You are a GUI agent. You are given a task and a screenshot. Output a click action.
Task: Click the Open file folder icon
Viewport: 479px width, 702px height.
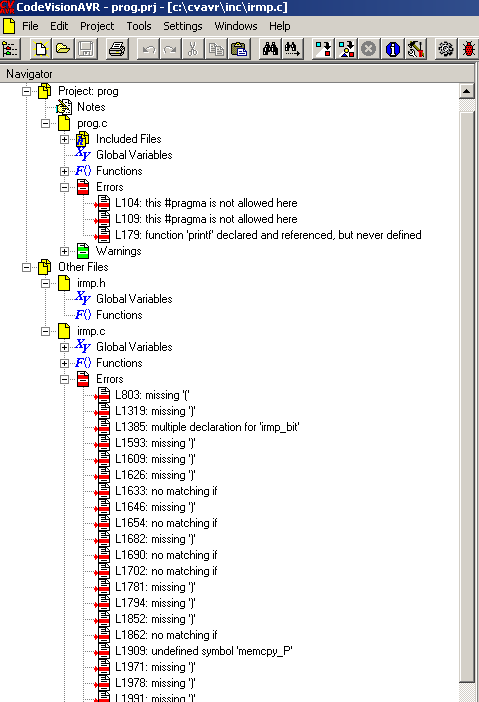[63, 49]
